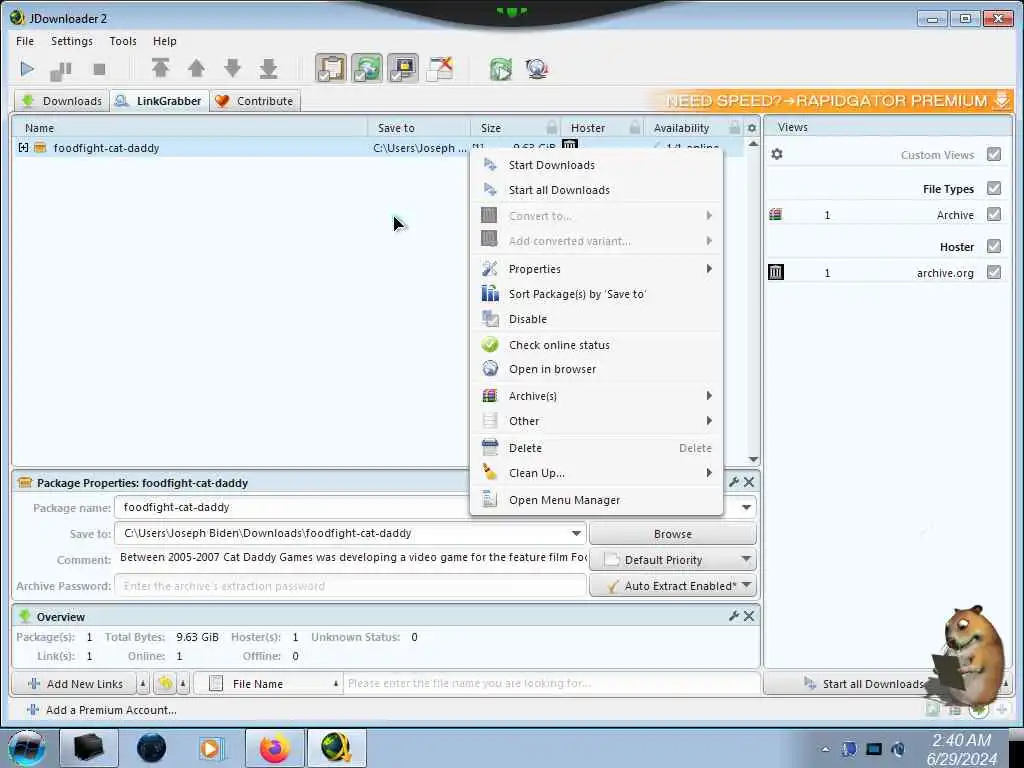Click the Views panel gear icon
This screenshot has width=1024, height=768.
coord(776,154)
